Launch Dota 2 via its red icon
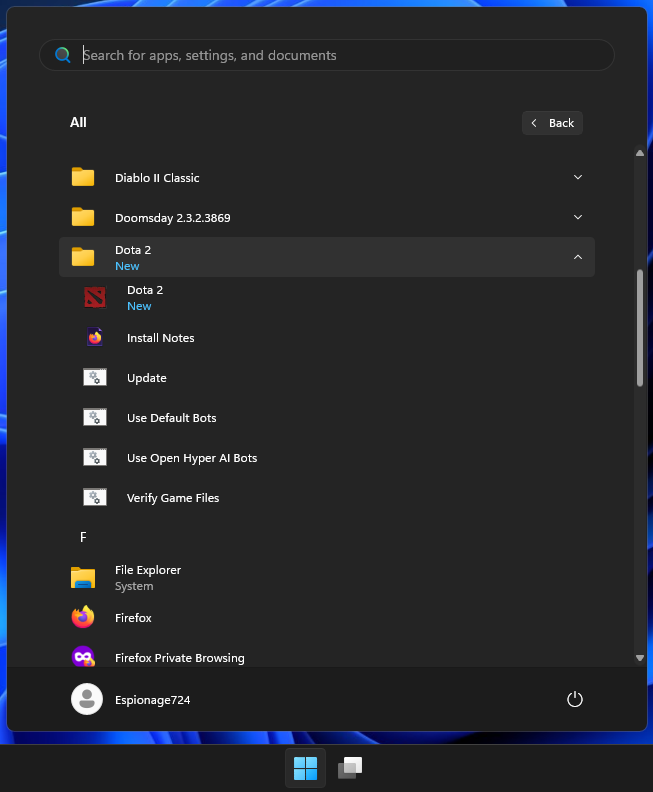 [95, 297]
